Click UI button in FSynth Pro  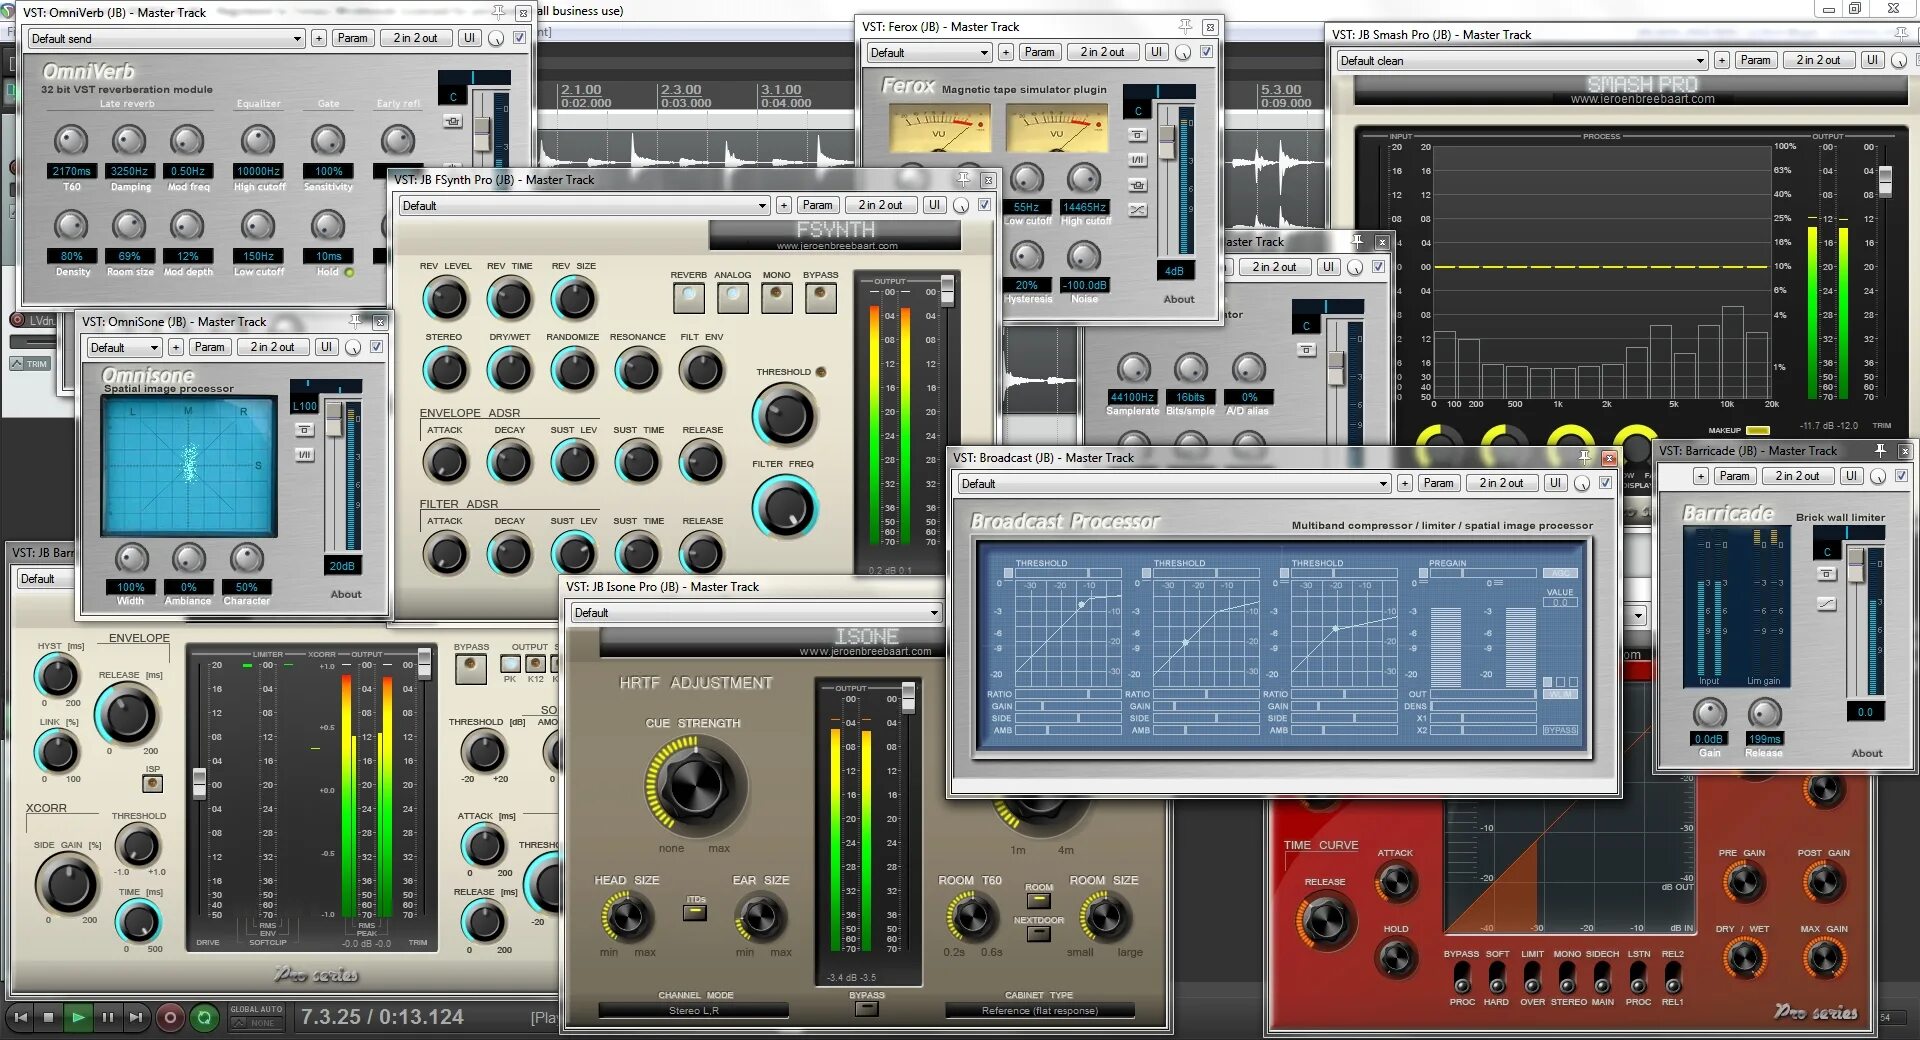click(x=934, y=205)
